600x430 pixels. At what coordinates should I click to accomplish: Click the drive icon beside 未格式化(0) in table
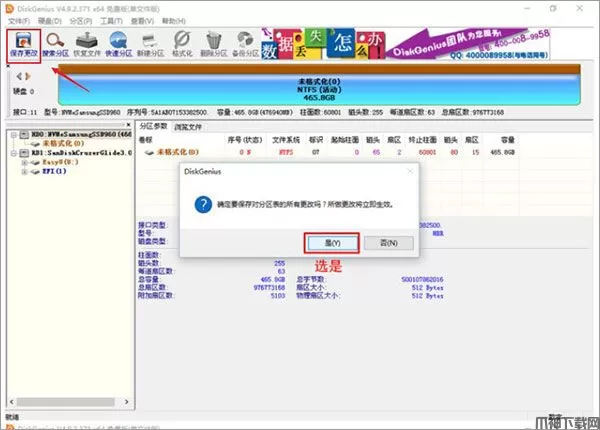[x=149, y=152]
